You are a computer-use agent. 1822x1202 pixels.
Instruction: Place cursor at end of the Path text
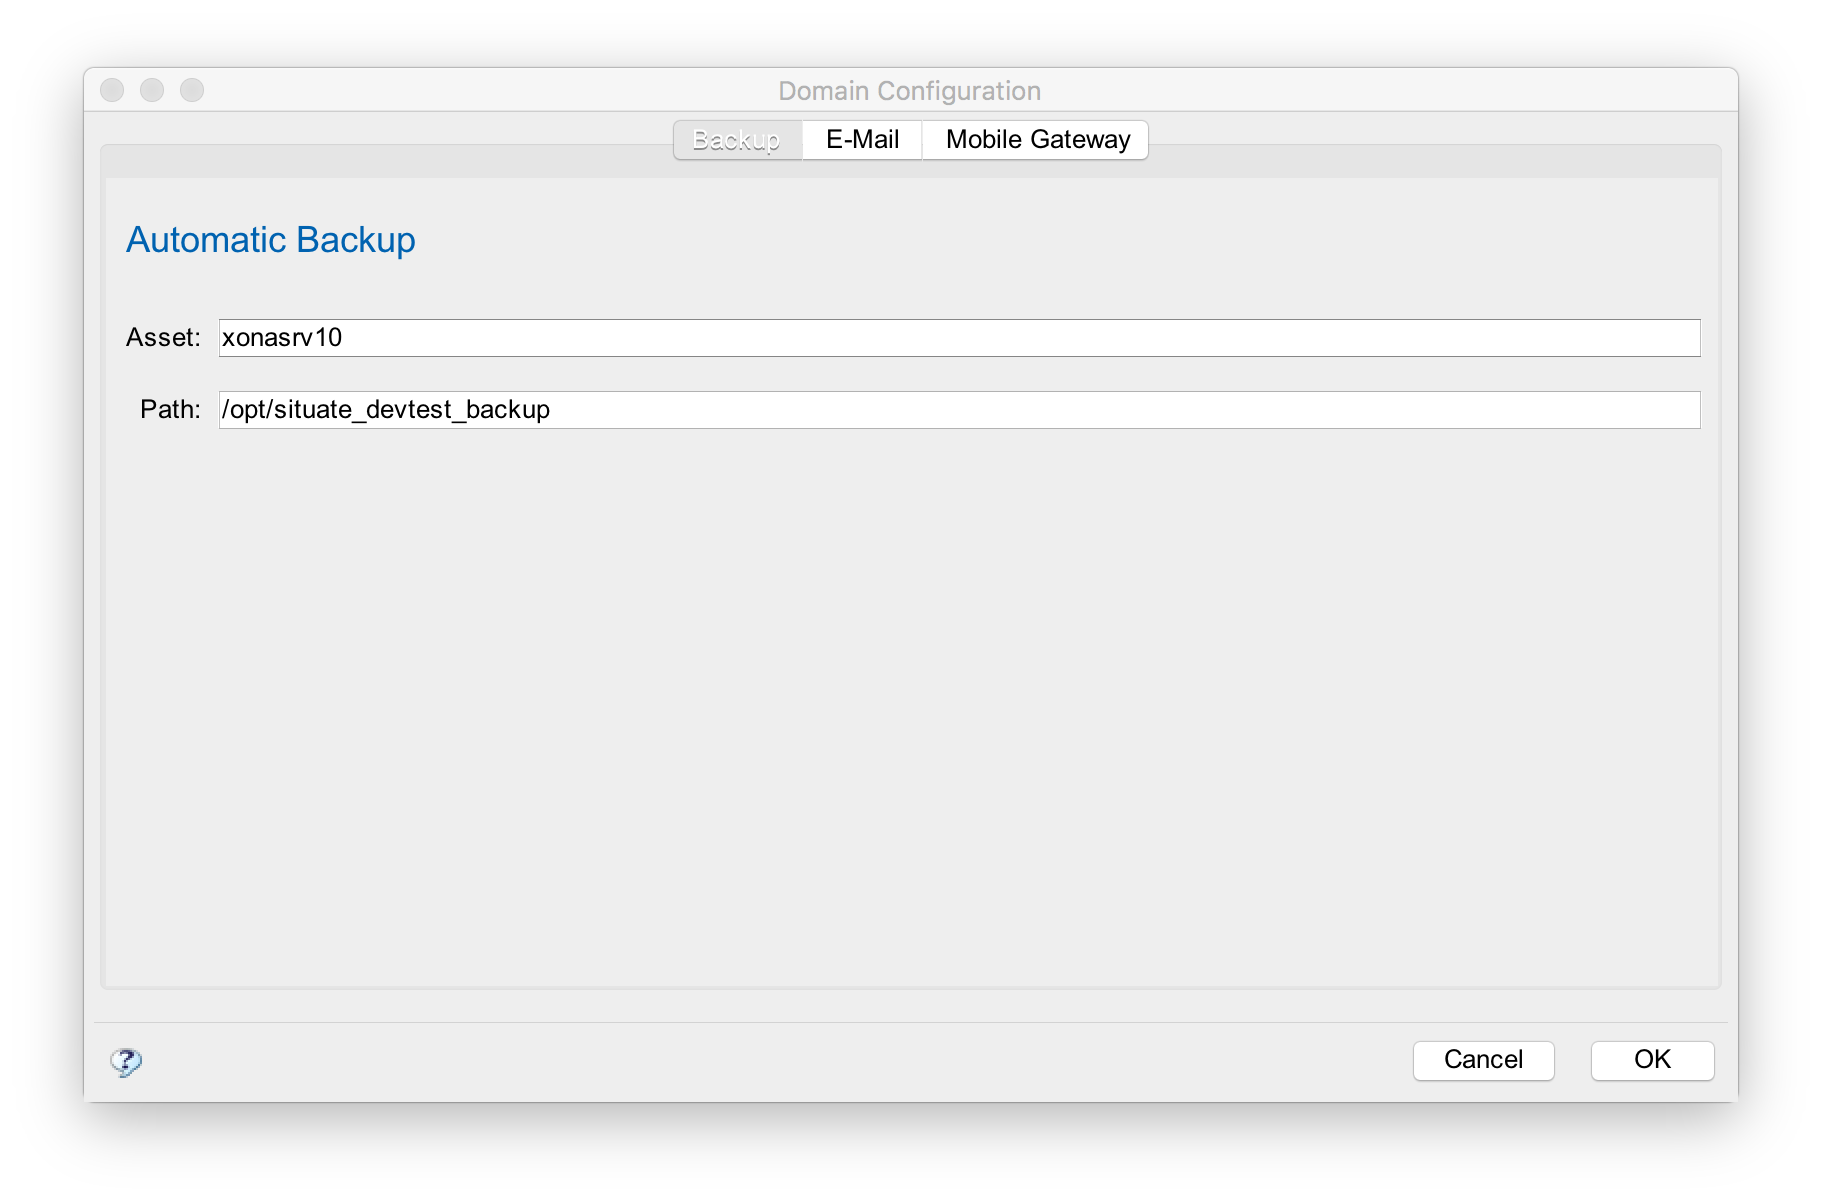[551, 409]
